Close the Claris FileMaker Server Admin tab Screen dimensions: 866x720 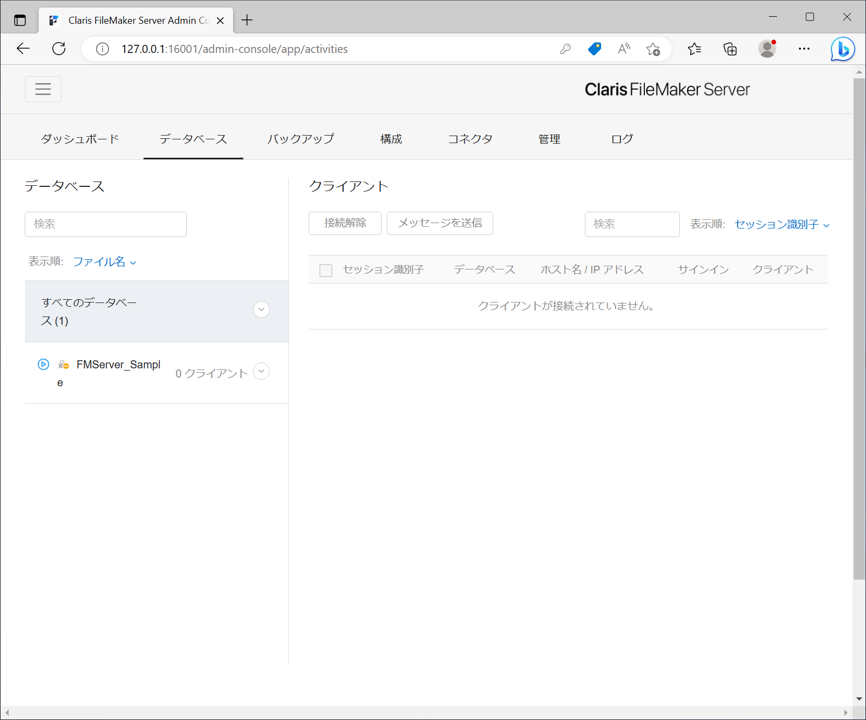click(x=220, y=20)
